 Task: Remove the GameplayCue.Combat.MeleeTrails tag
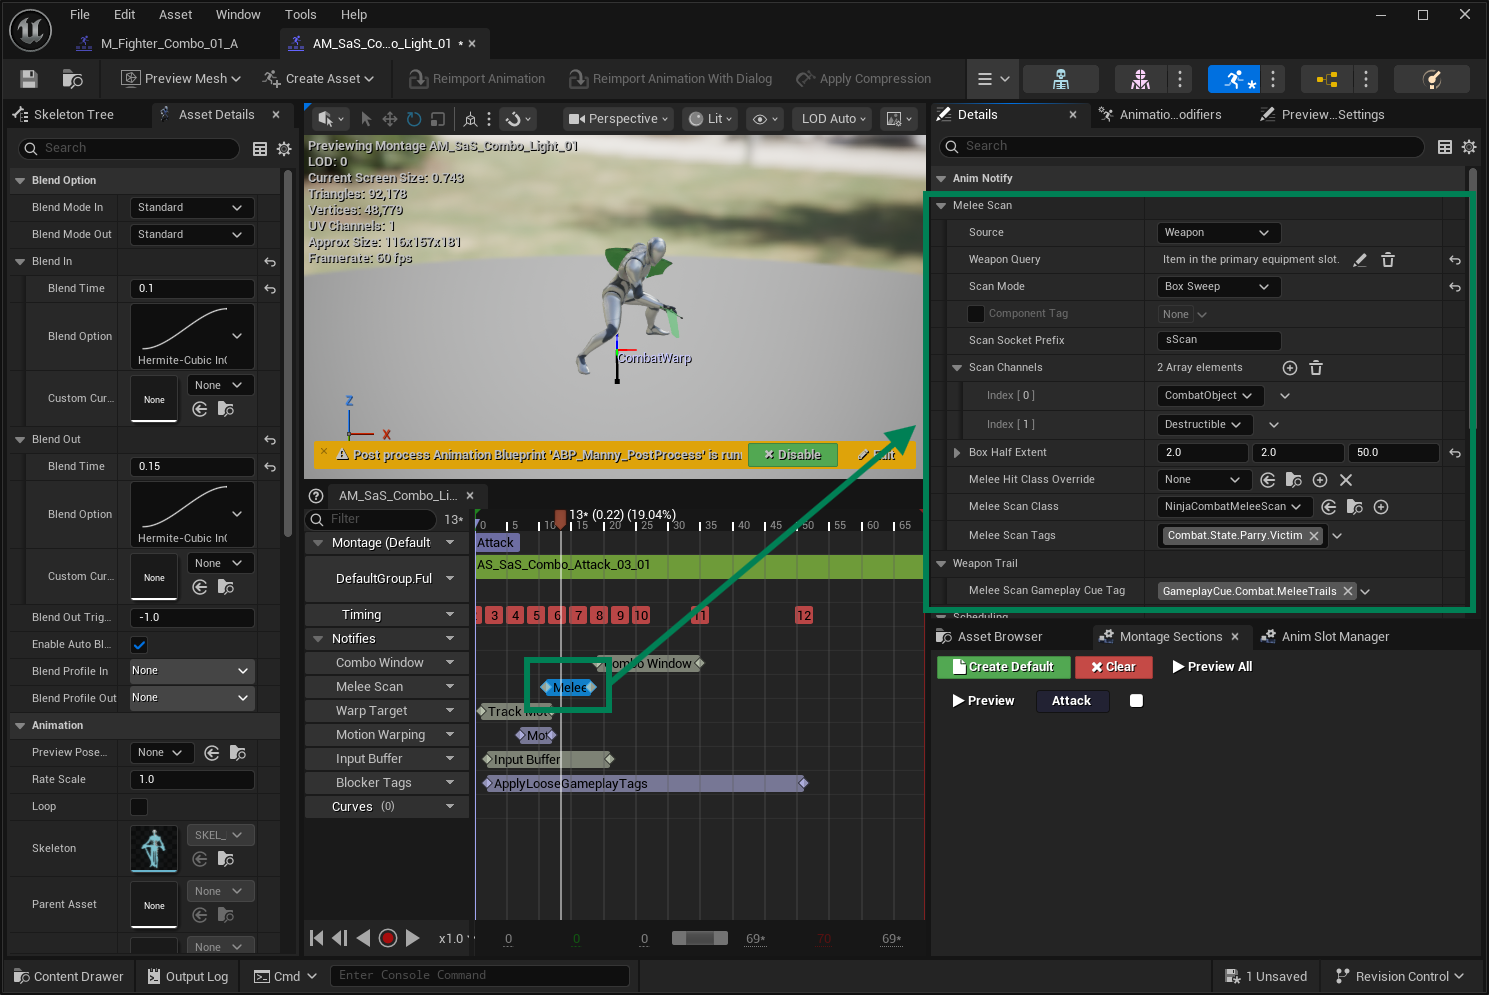coord(1348,592)
